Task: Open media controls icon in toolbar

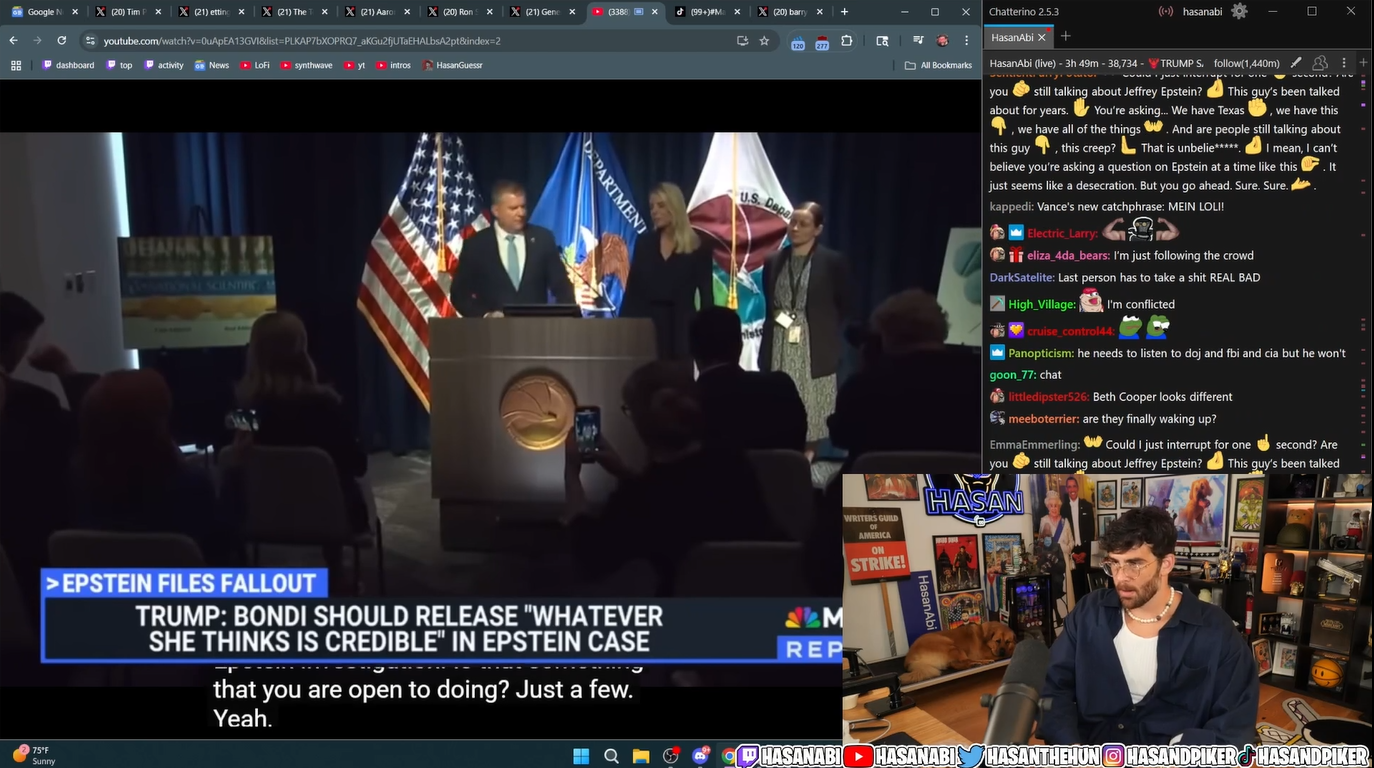Action: (918, 41)
